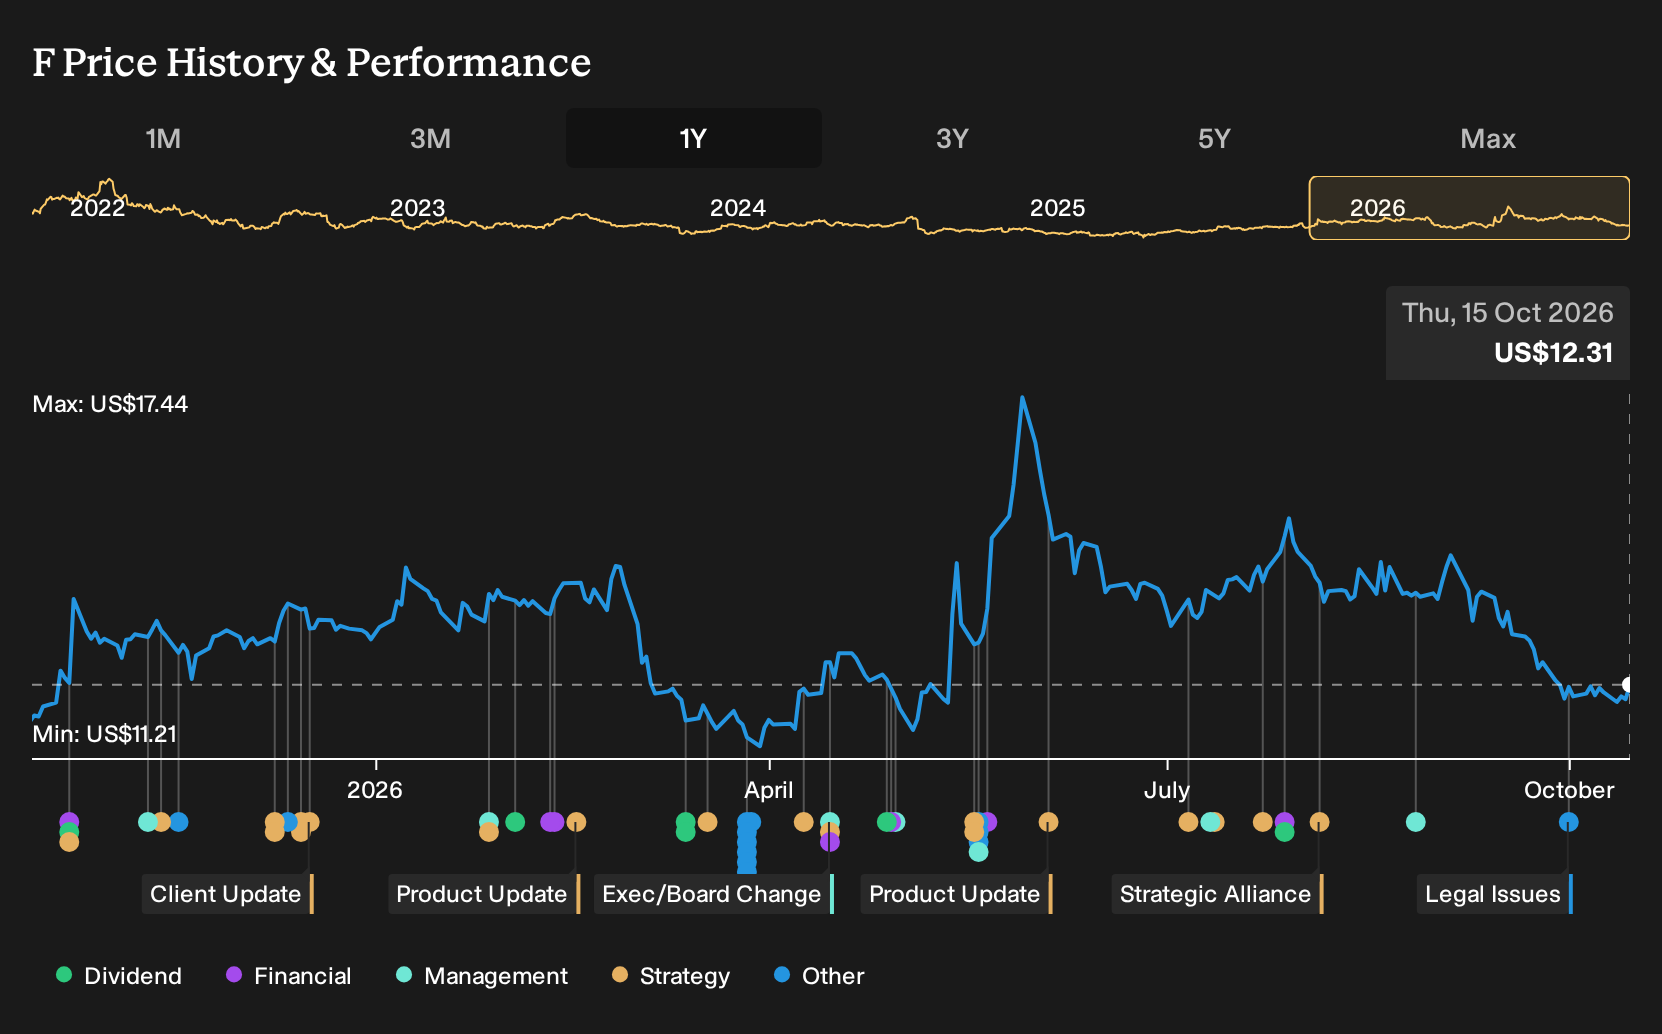The width and height of the screenshot is (1662, 1034).
Task: Click the bottom teal dot in the May stack
Action: coord(979,852)
